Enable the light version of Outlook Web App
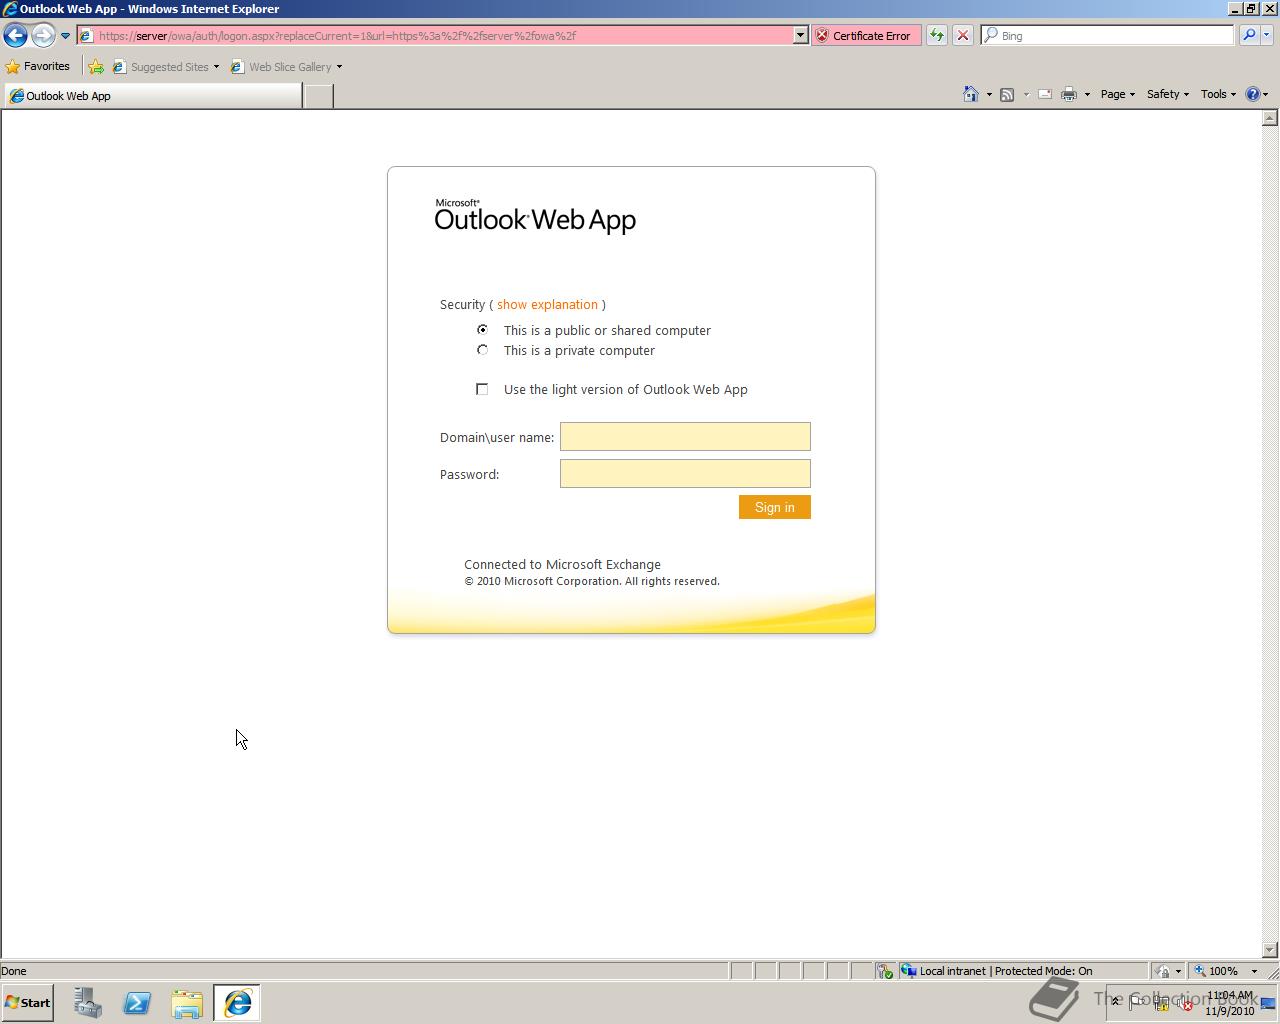The height and width of the screenshot is (1024, 1280). 482,389
